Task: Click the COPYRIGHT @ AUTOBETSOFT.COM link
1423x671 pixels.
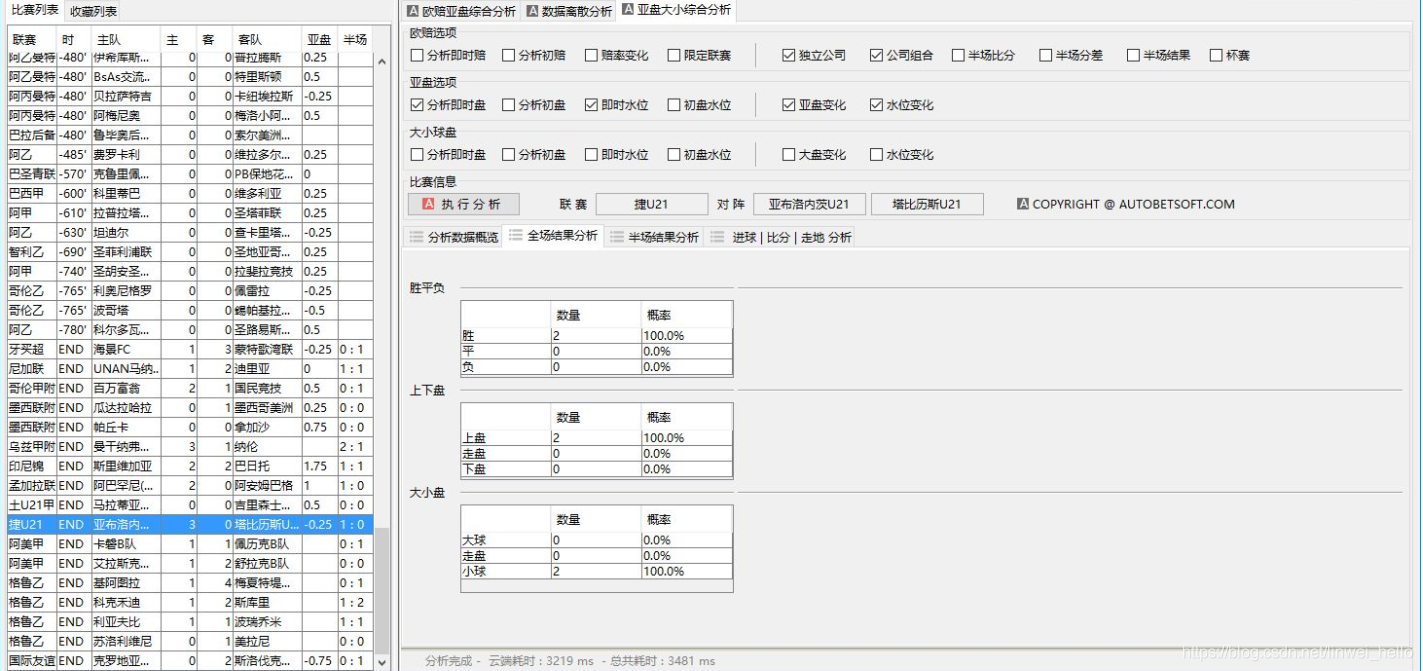Action: point(1125,204)
